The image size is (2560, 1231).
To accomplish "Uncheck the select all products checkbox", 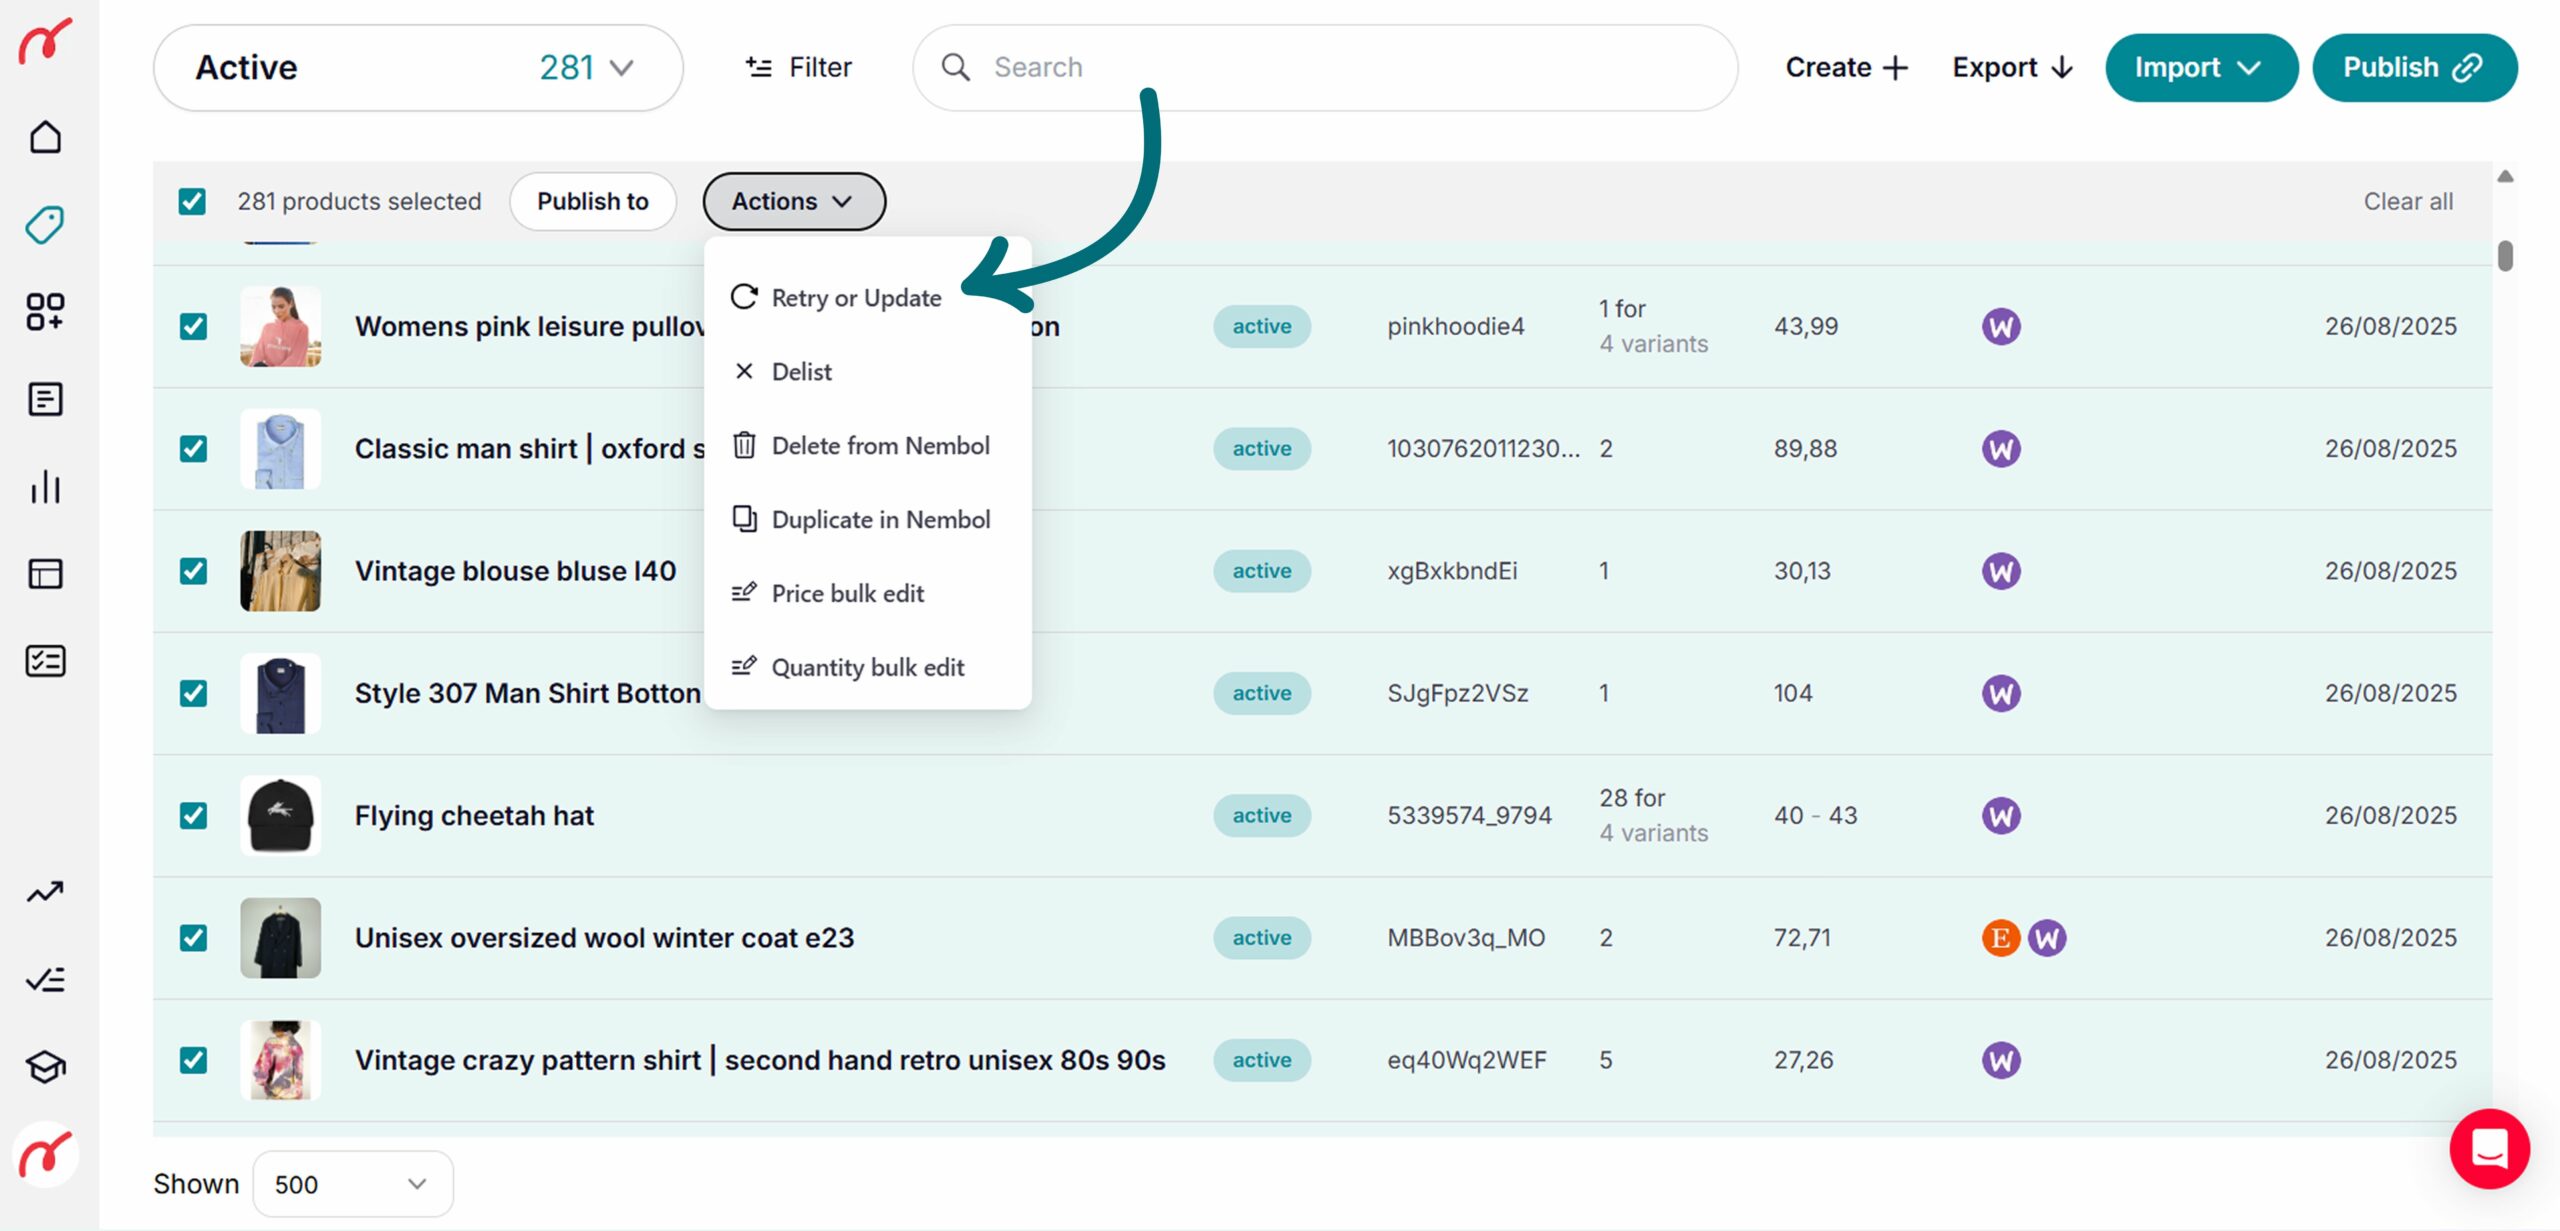I will point(192,202).
